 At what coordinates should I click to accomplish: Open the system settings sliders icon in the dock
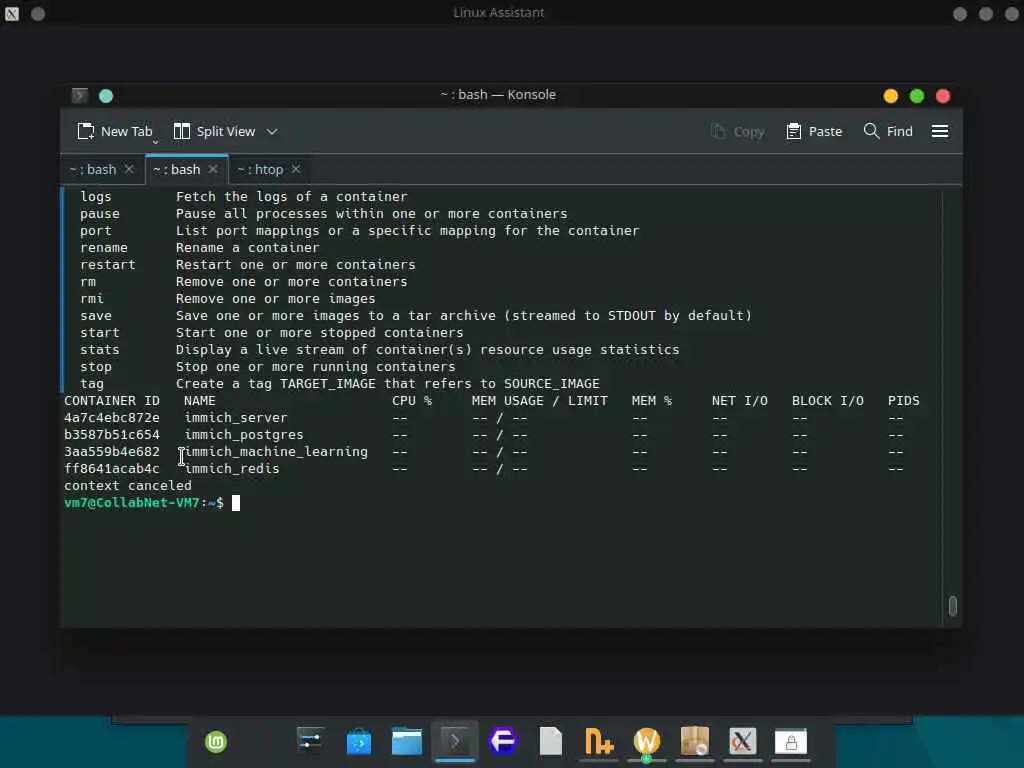[310, 741]
